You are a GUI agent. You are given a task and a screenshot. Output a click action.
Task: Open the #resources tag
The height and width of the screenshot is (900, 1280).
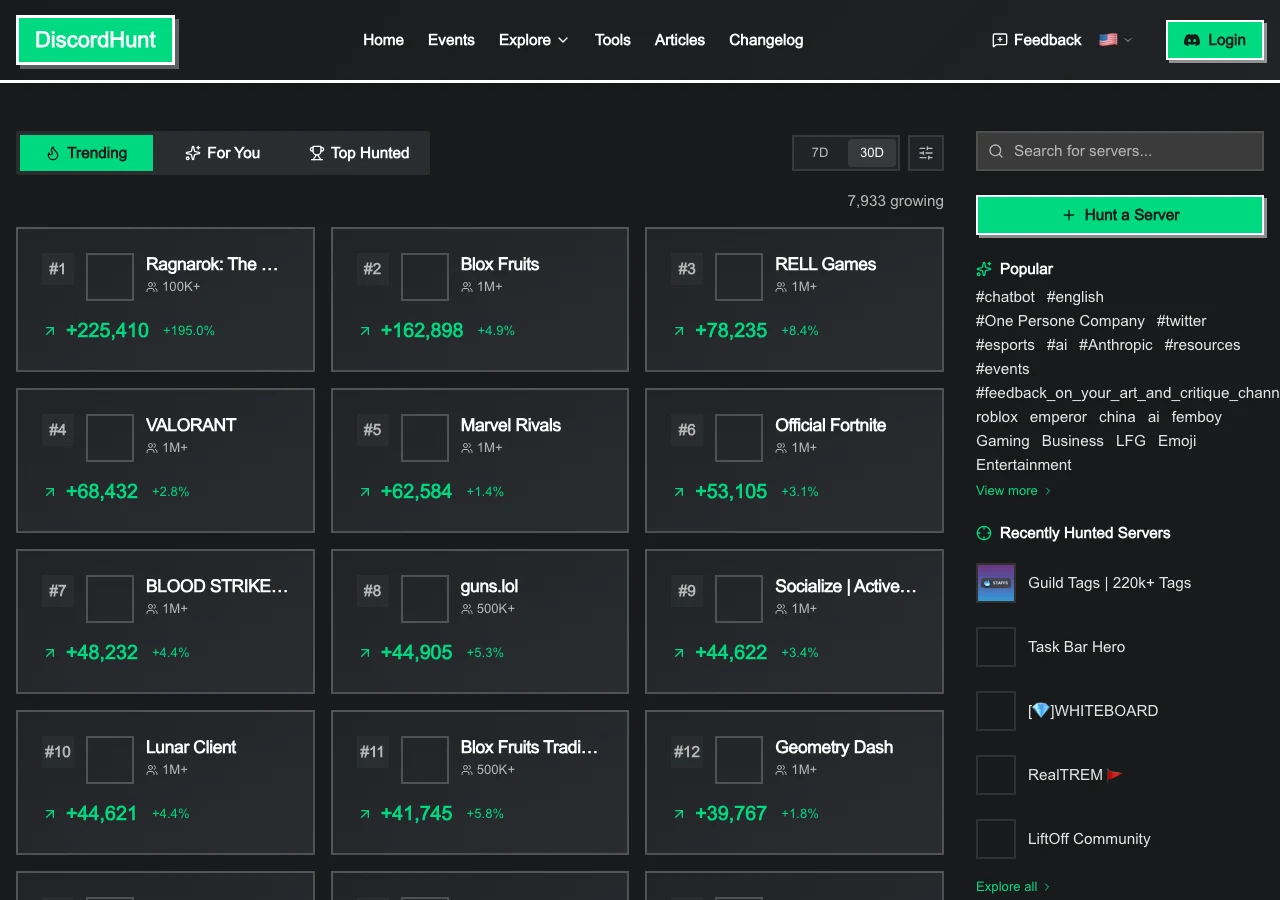pos(1202,345)
